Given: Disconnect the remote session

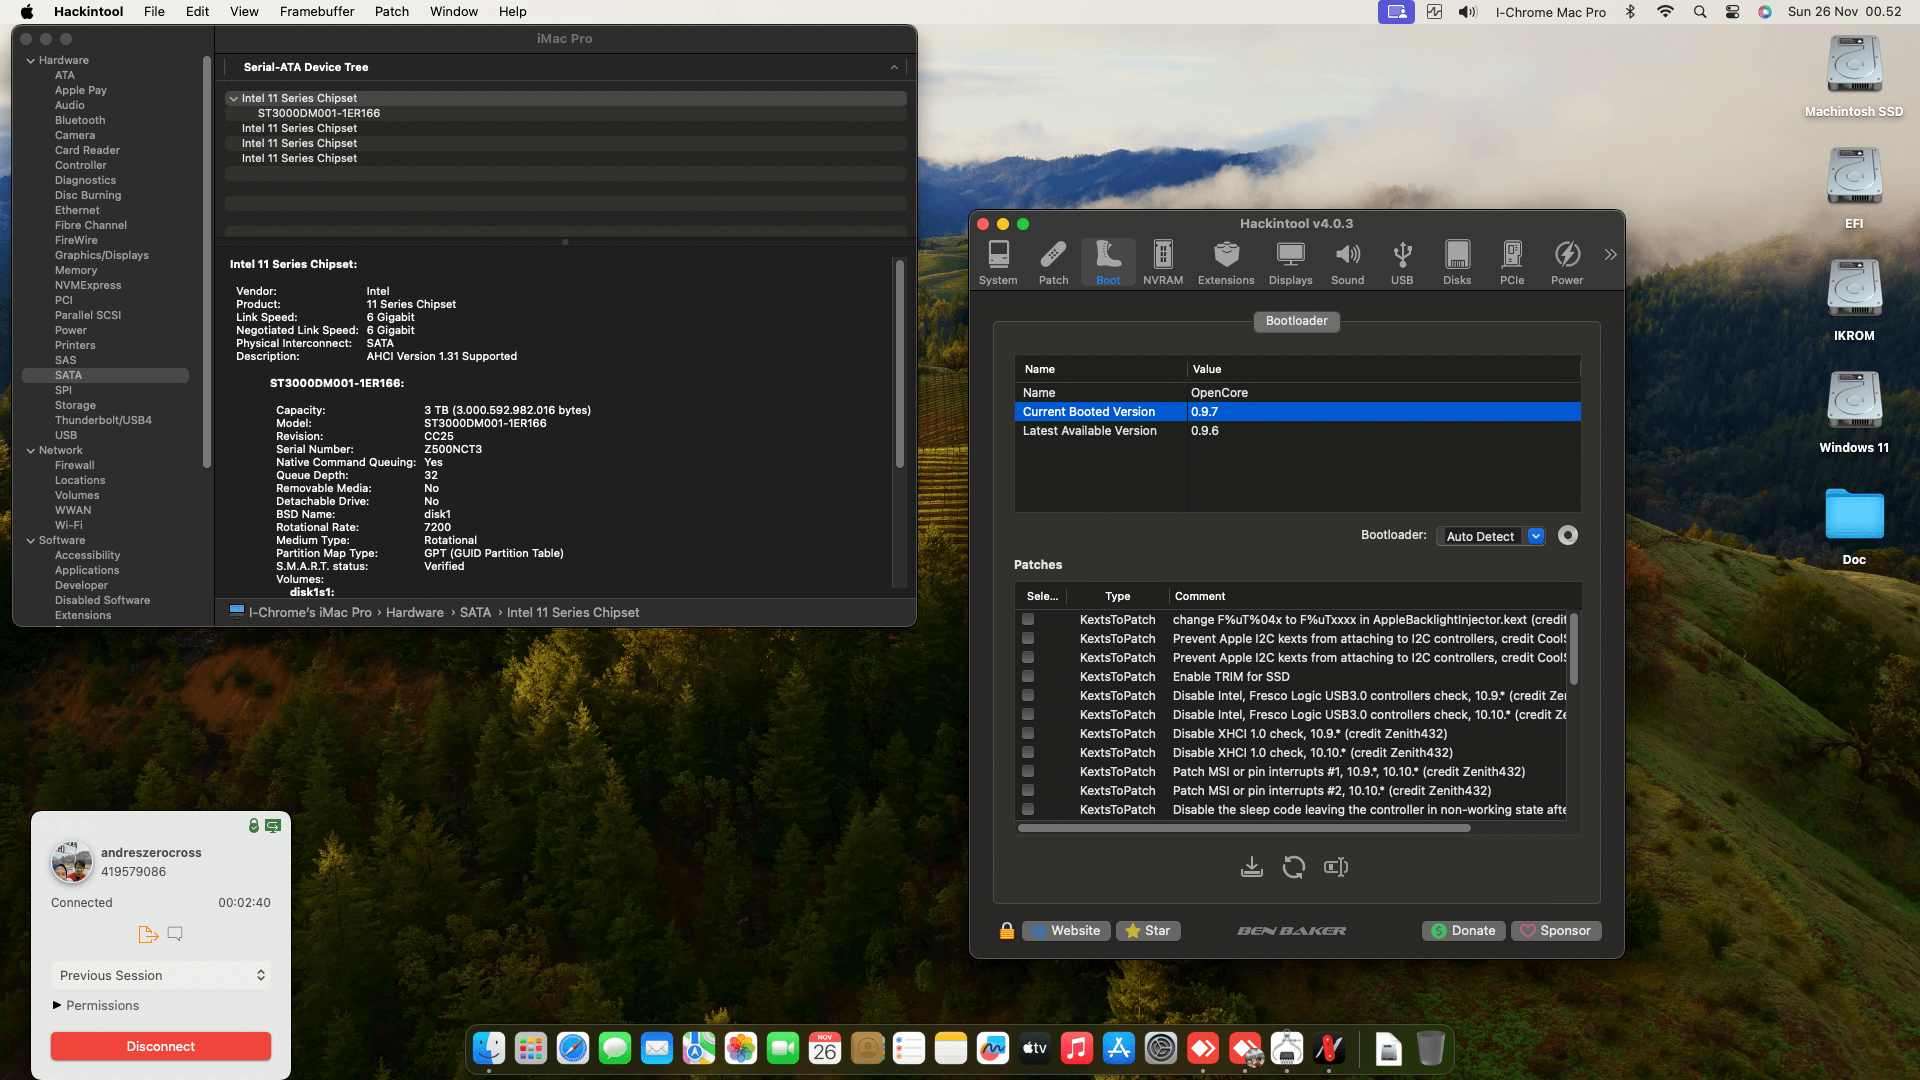Looking at the screenshot, I should pos(161,1046).
